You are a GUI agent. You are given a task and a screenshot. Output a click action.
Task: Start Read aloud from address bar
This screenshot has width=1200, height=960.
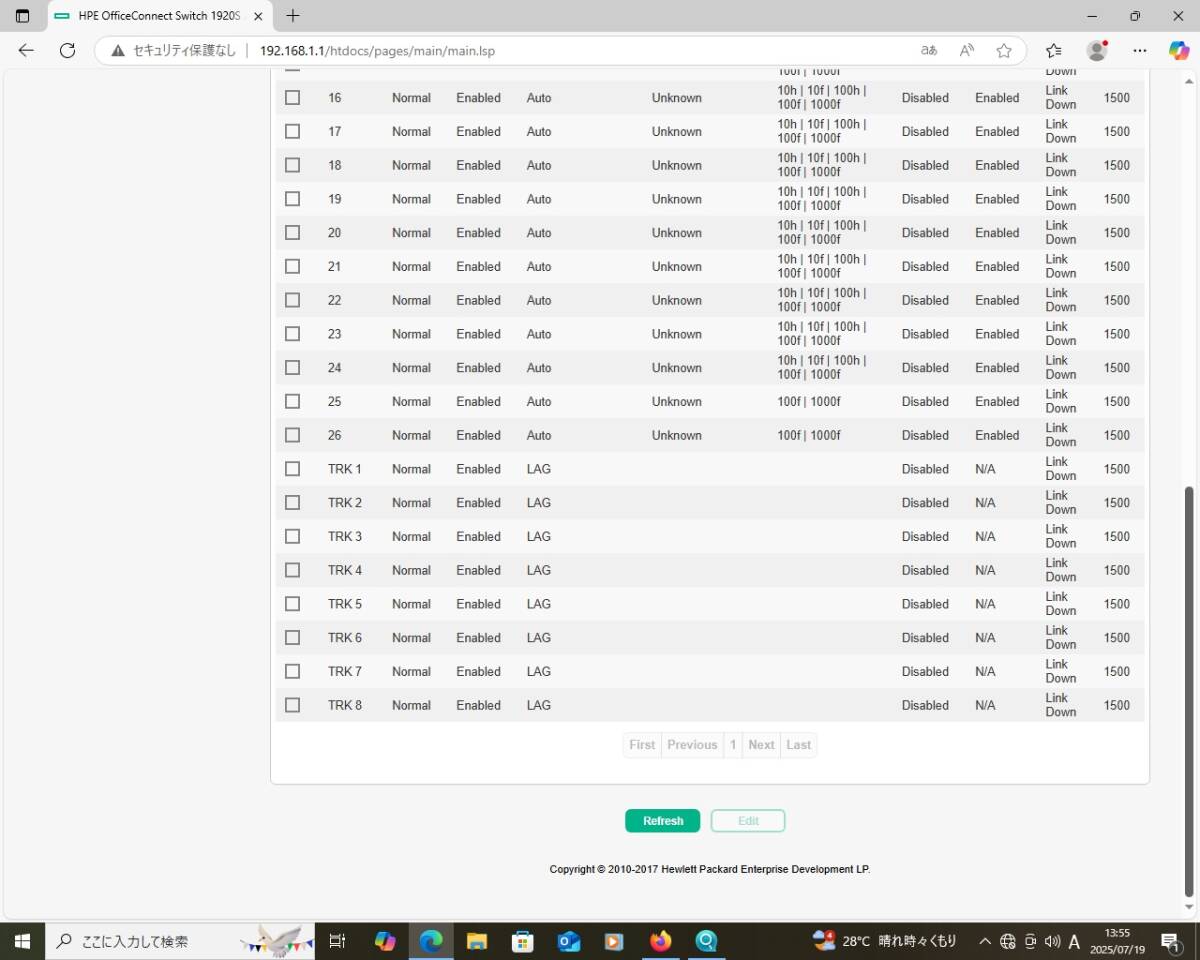pos(967,50)
